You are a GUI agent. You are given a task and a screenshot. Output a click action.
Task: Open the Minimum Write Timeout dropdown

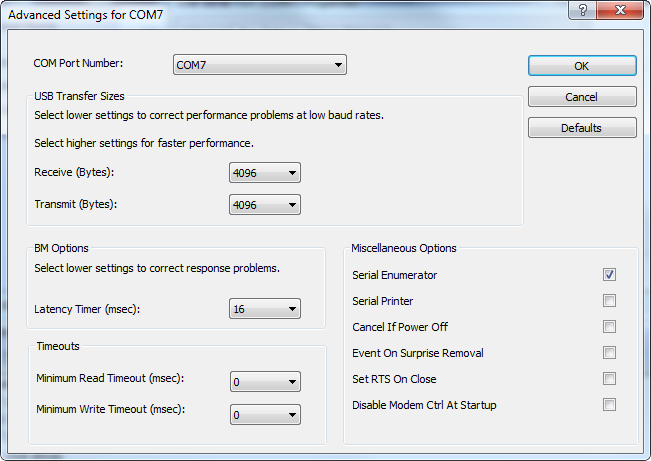click(x=265, y=413)
